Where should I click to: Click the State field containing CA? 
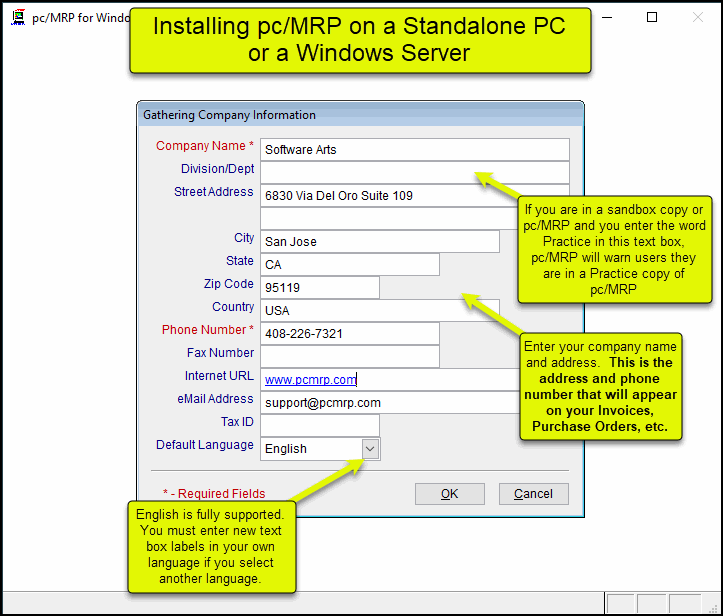click(x=350, y=264)
